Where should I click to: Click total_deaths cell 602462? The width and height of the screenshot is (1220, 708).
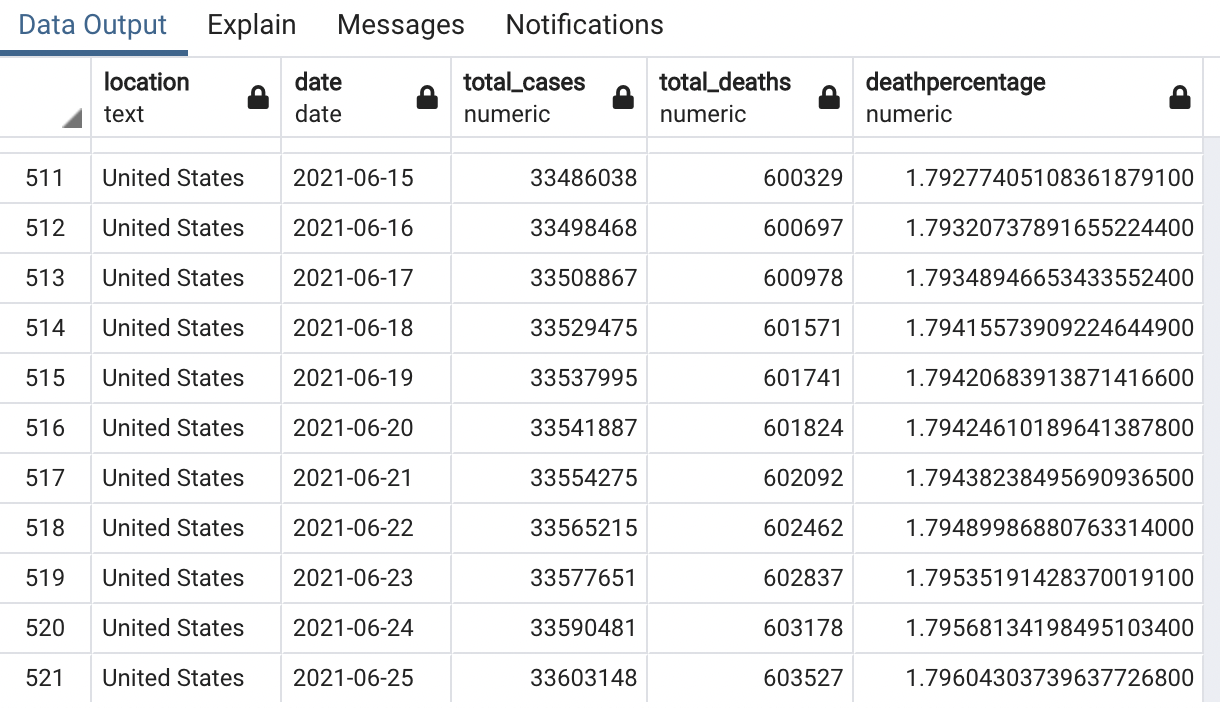[803, 528]
